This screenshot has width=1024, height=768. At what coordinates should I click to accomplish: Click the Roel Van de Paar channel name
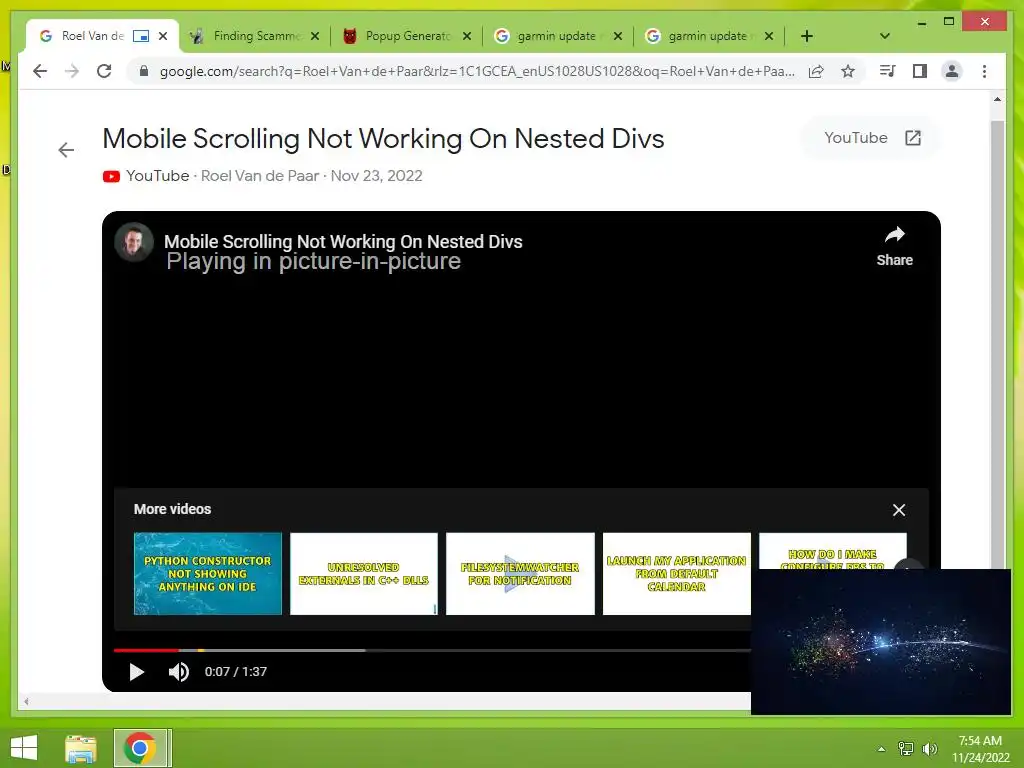[260, 176]
